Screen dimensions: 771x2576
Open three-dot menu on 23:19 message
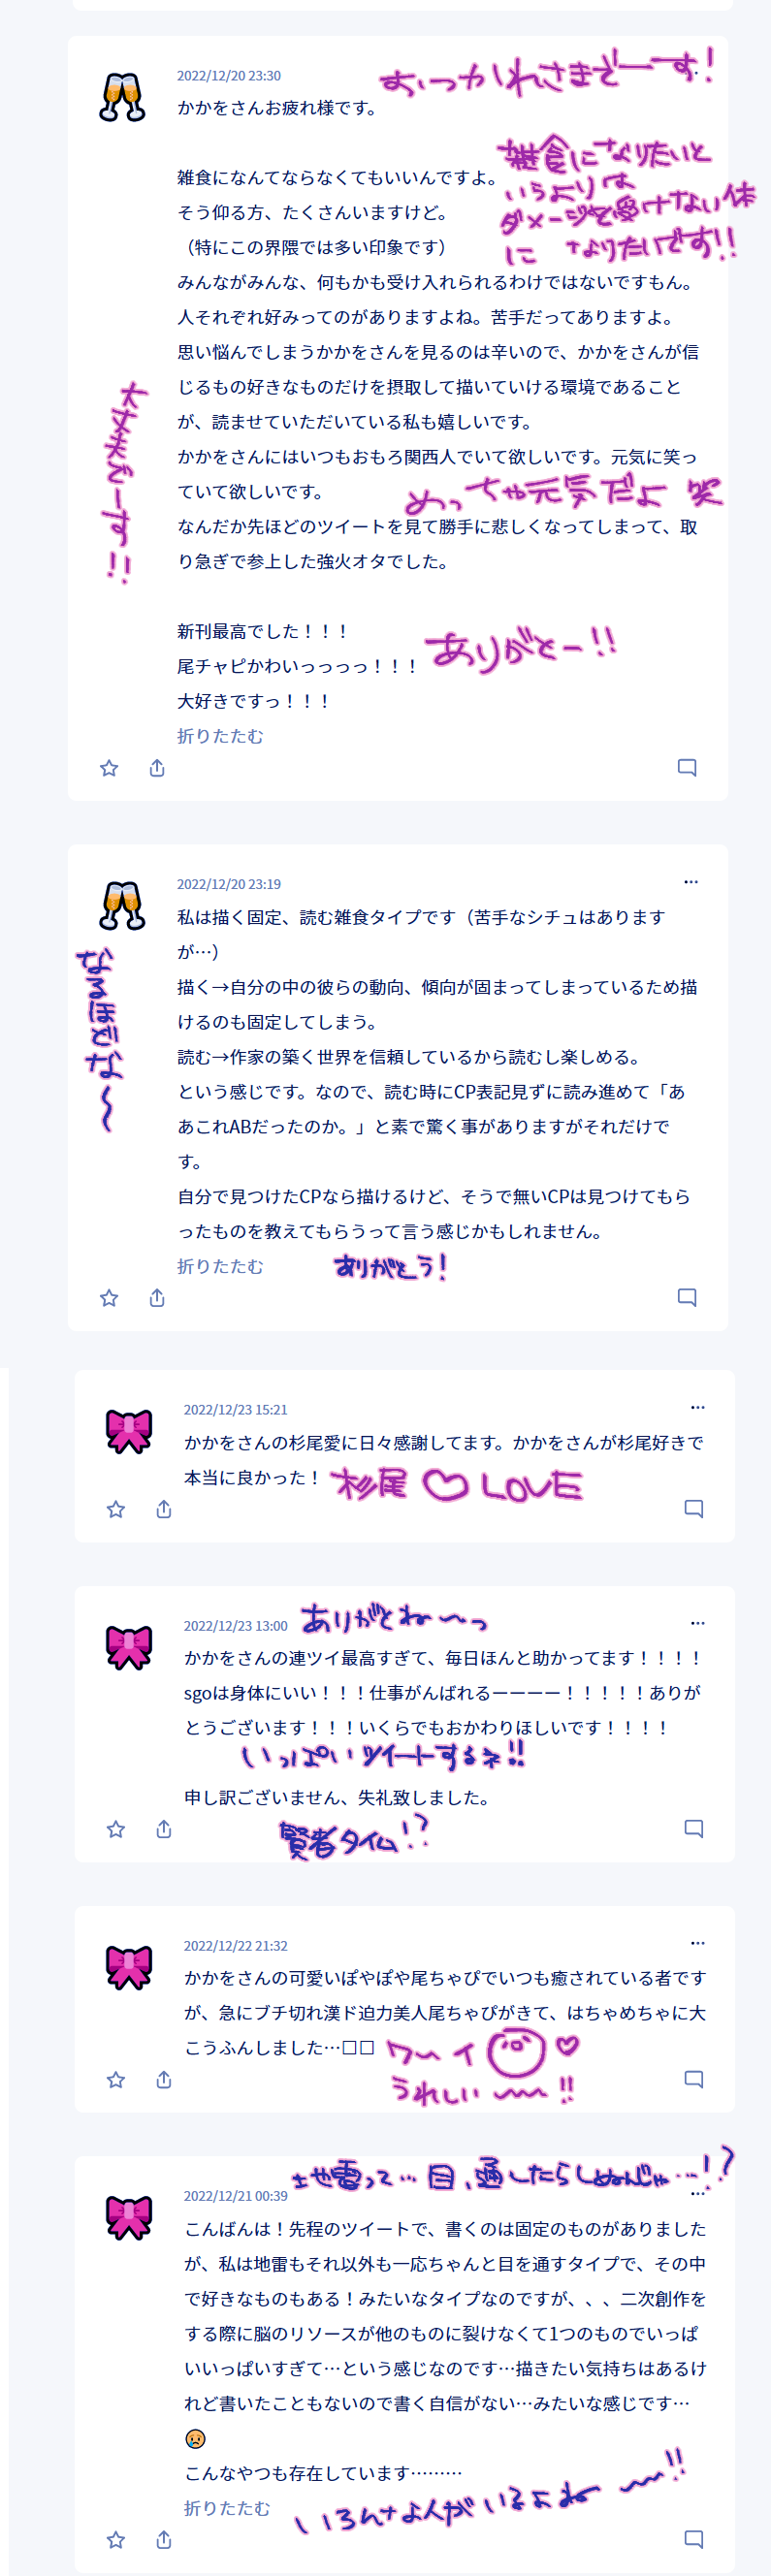pos(691,882)
